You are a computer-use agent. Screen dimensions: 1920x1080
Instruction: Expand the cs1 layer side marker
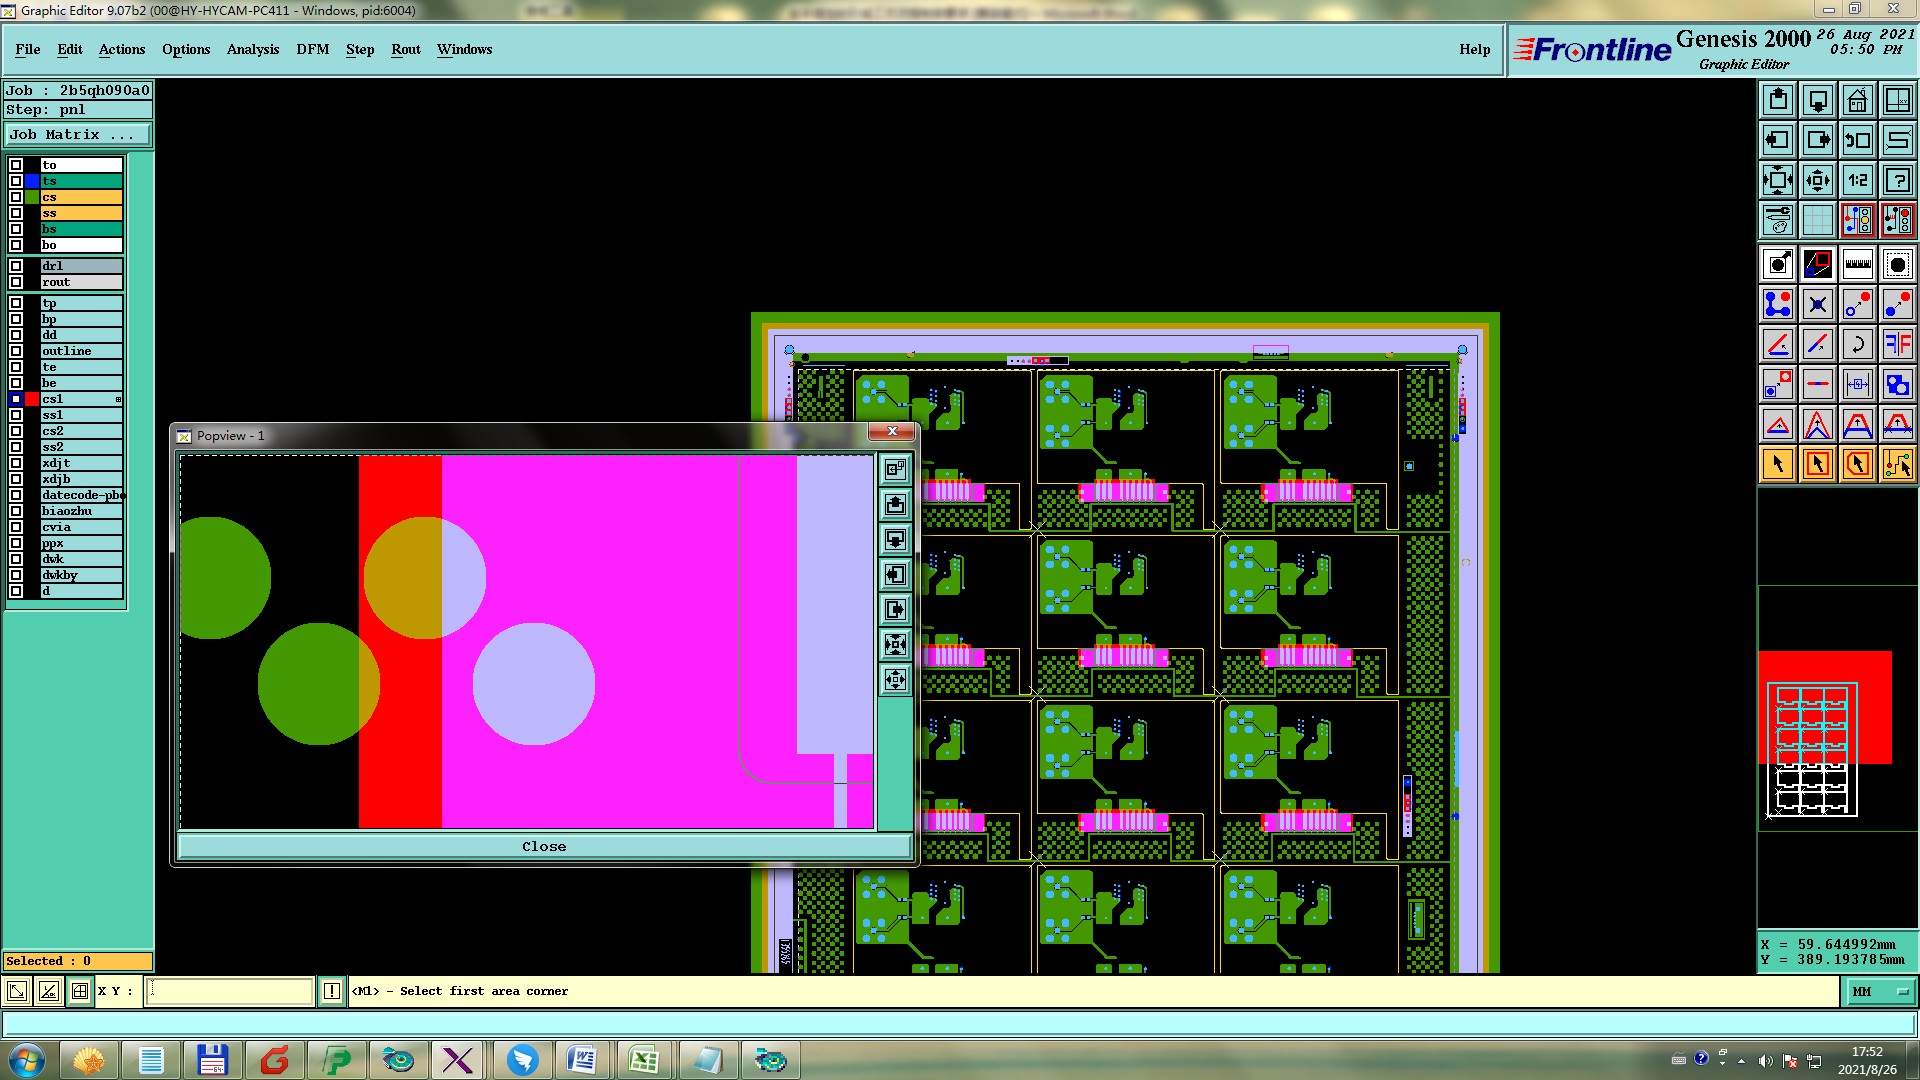pyautogui.click(x=118, y=399)
